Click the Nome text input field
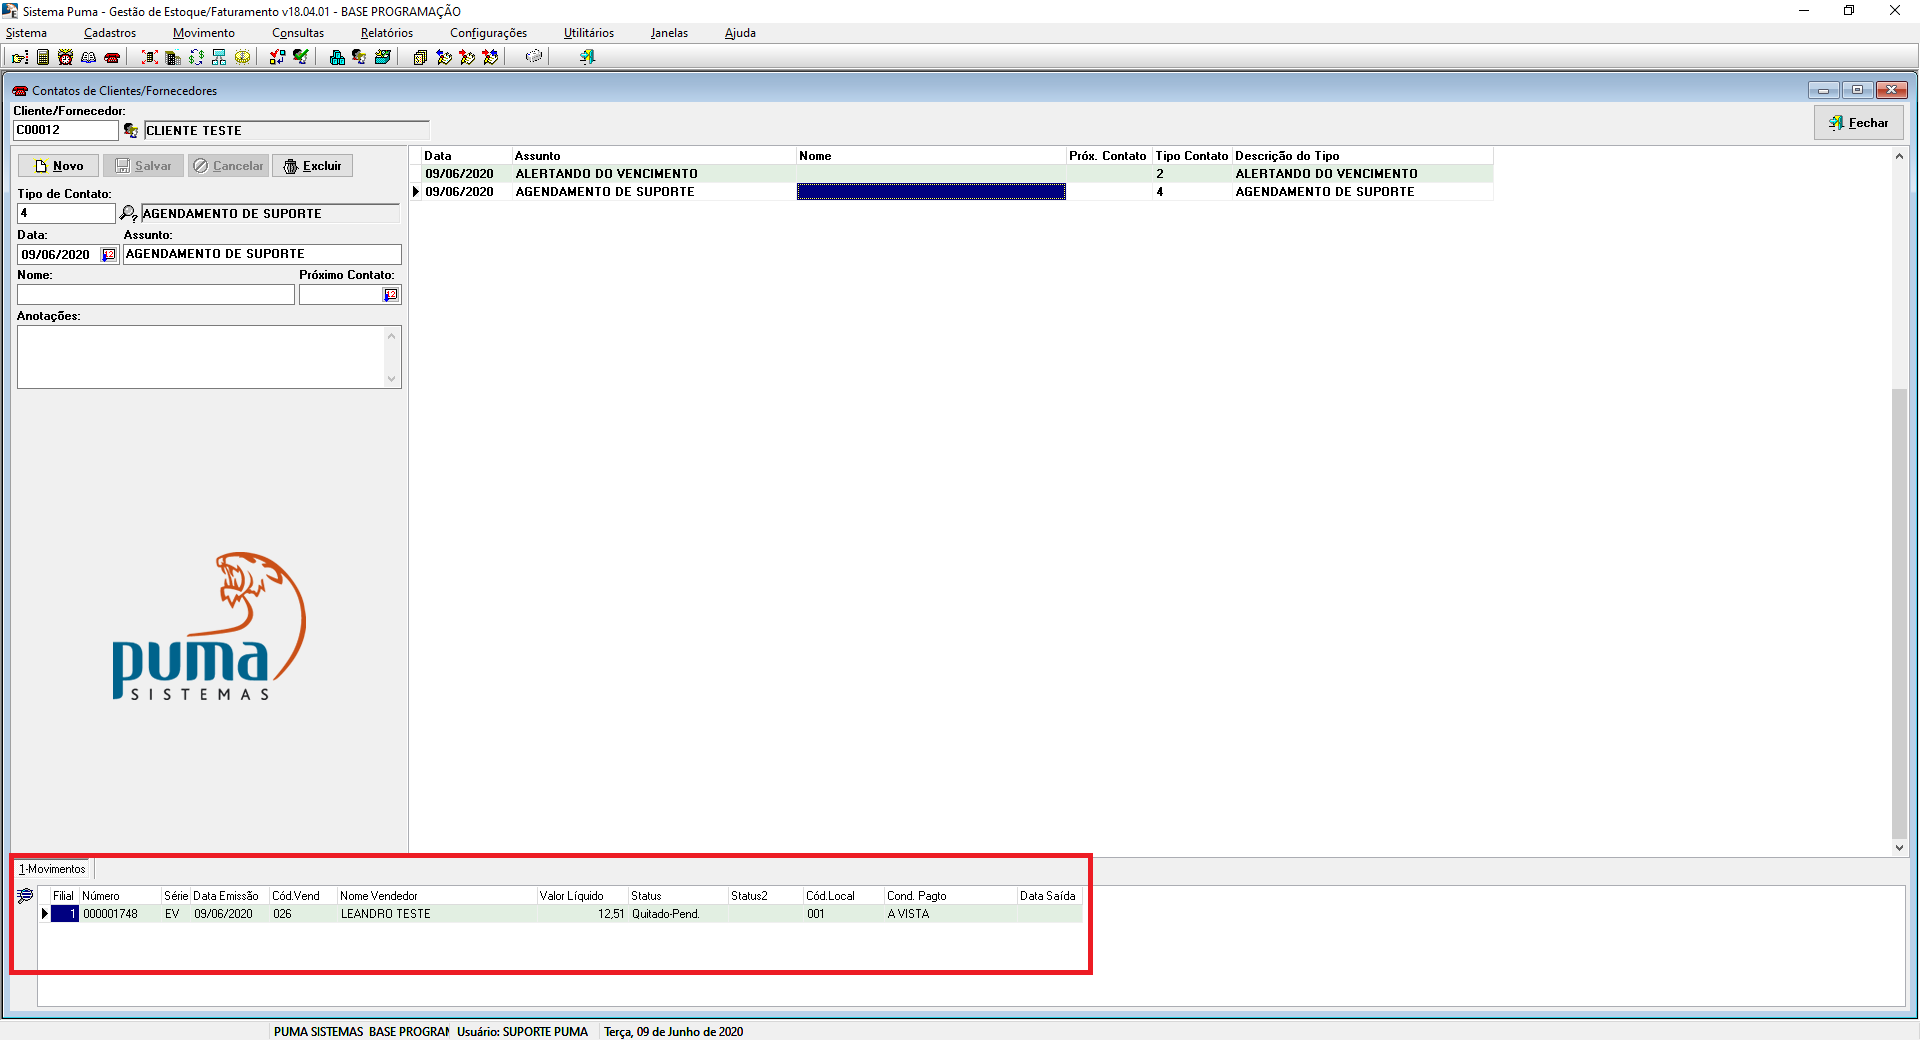The image size is (1920, 1044). pos(156,295)
